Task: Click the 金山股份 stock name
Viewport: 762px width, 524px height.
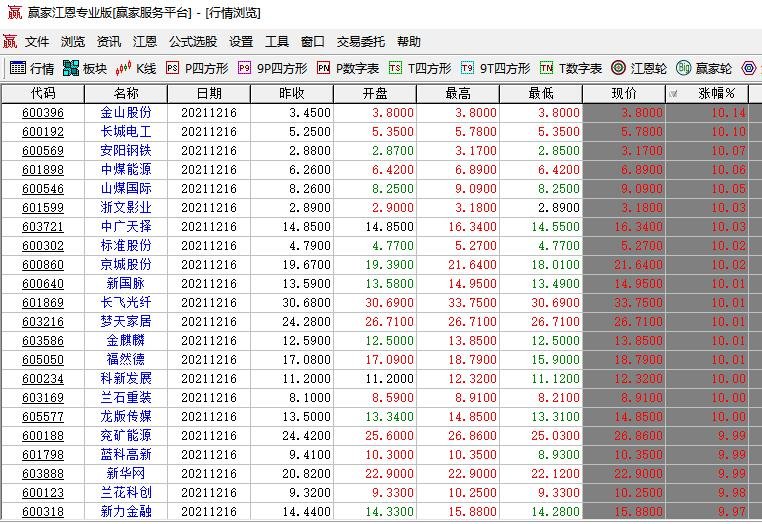Action: (x=126, y=112)
